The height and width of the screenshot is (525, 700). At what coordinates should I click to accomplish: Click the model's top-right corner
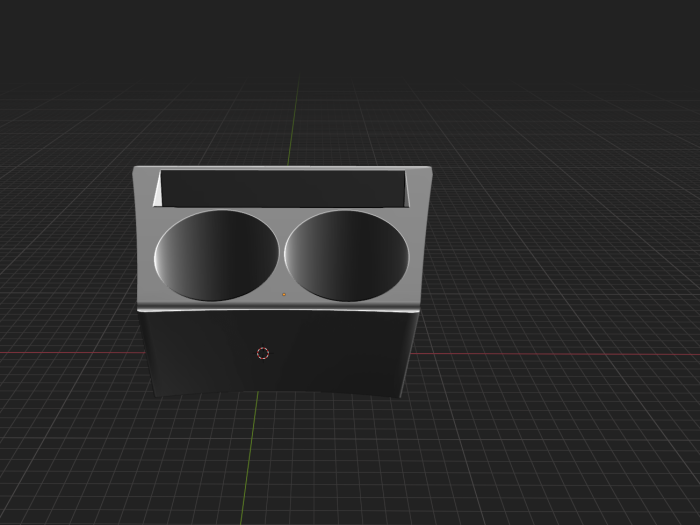click(428, 171)
